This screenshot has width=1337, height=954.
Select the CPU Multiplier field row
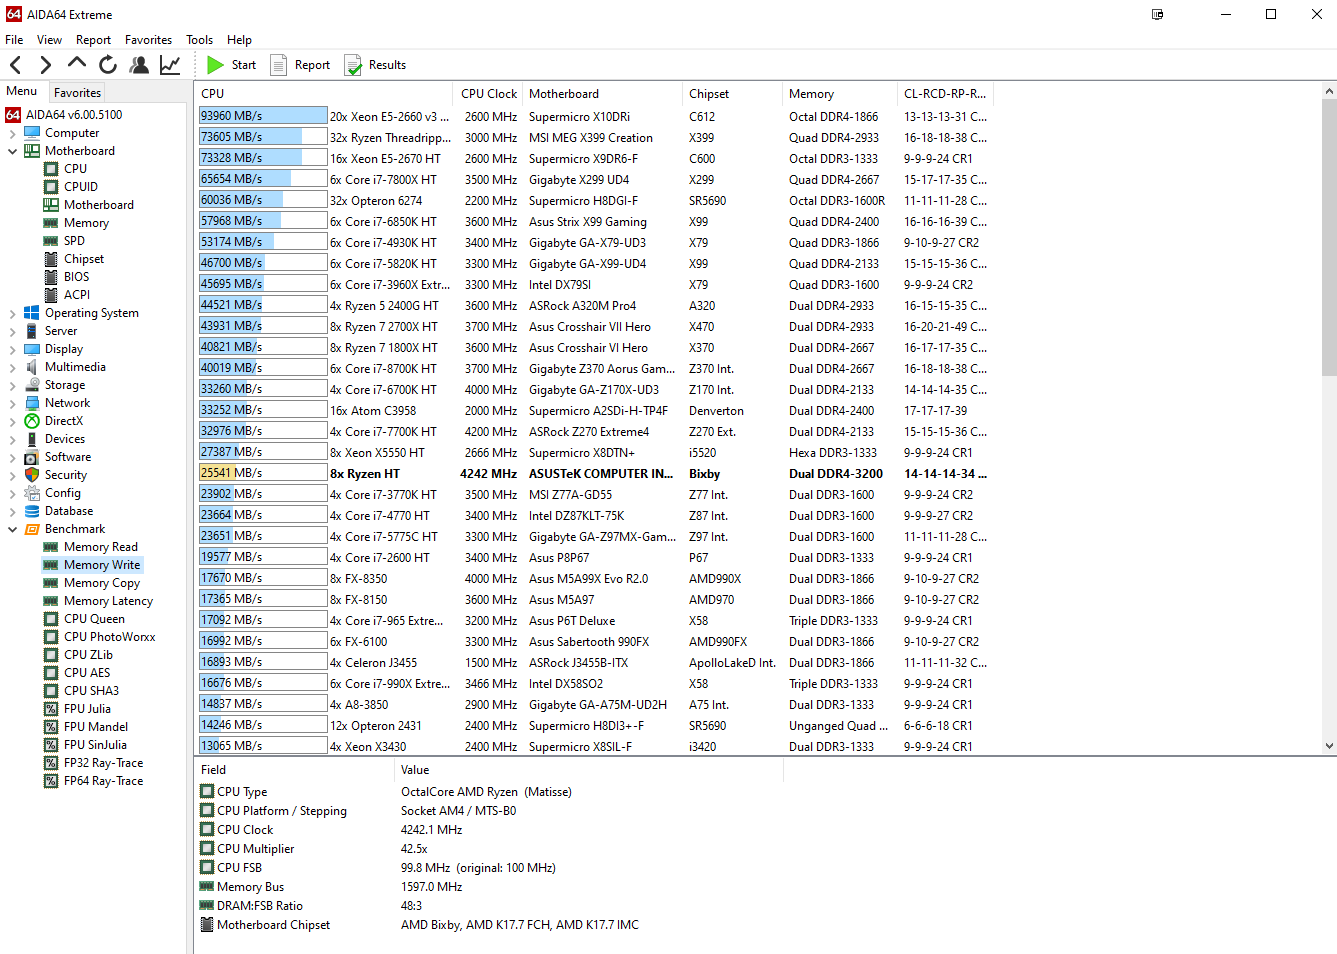[490, 849]
